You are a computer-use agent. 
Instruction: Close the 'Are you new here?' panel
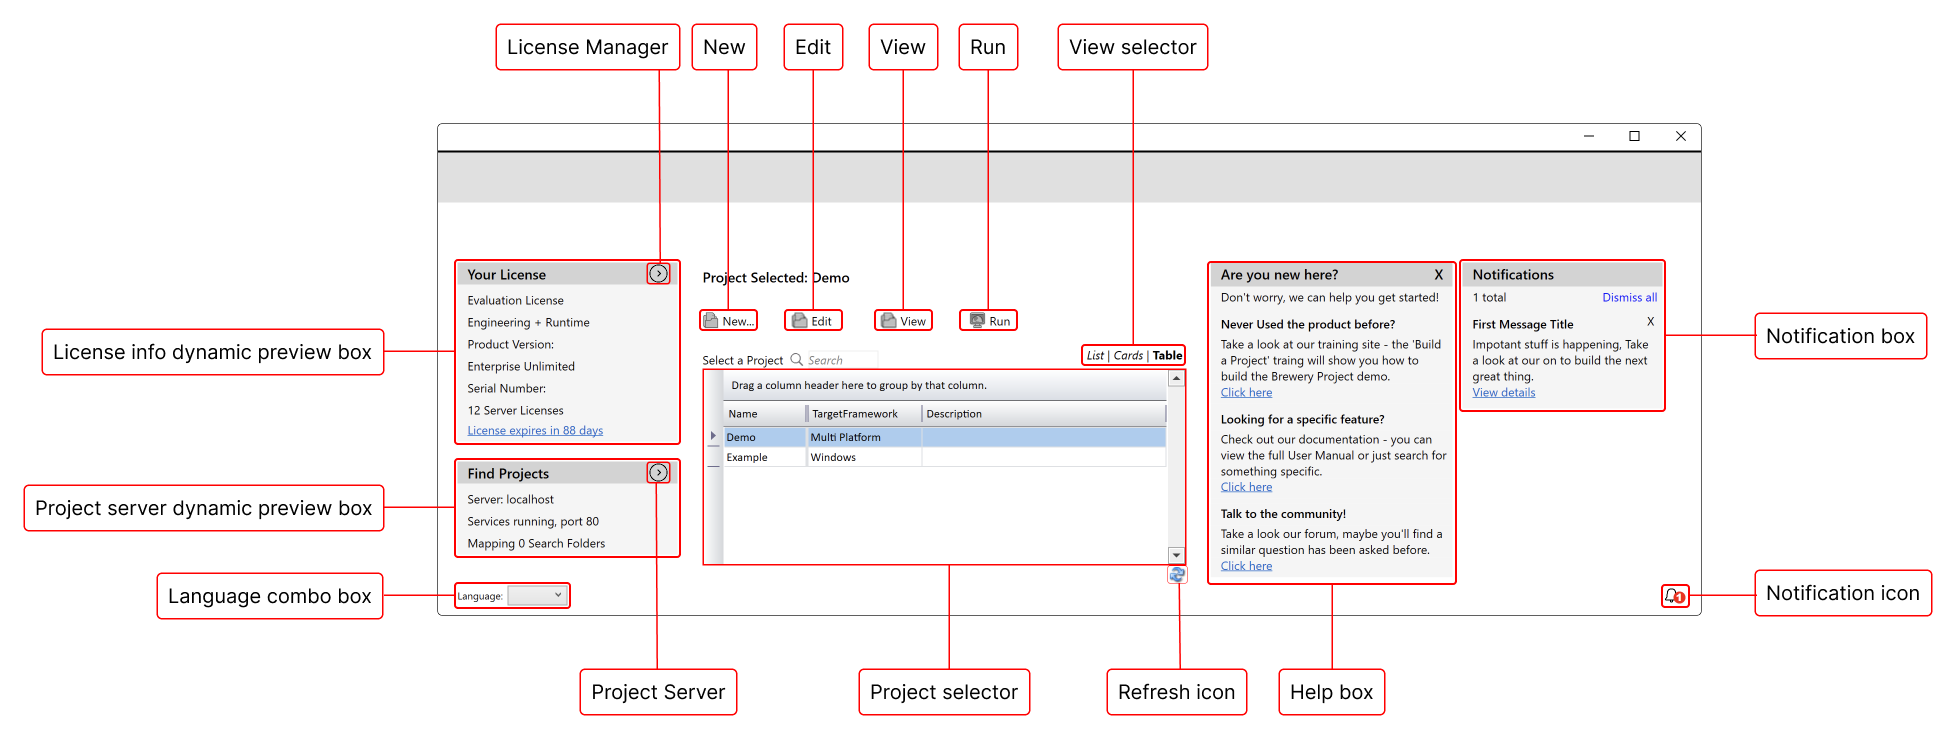1438,275
